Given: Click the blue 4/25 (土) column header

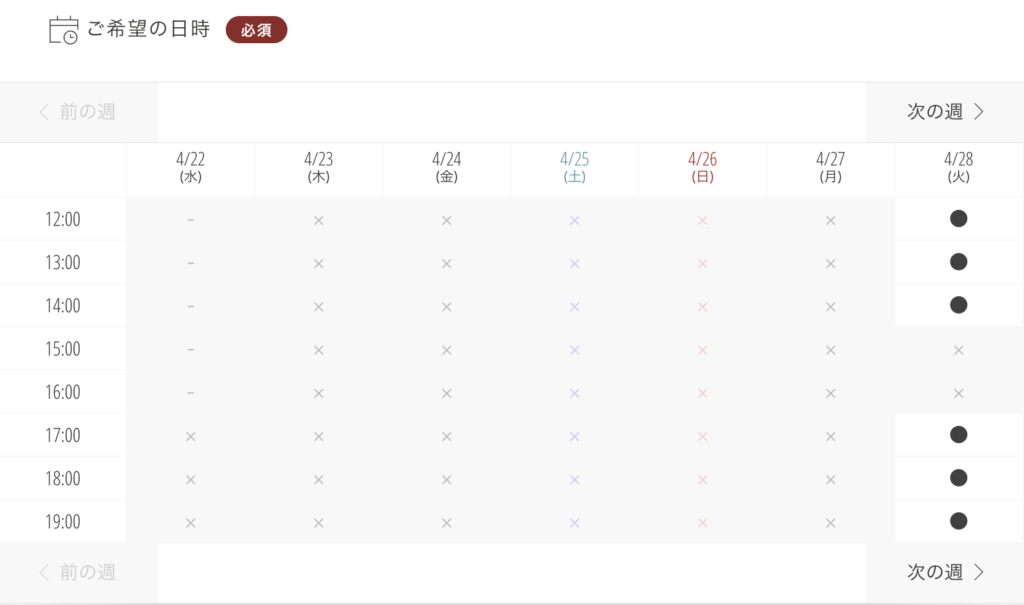Looking at the screenshot, I should click(574, 167).
